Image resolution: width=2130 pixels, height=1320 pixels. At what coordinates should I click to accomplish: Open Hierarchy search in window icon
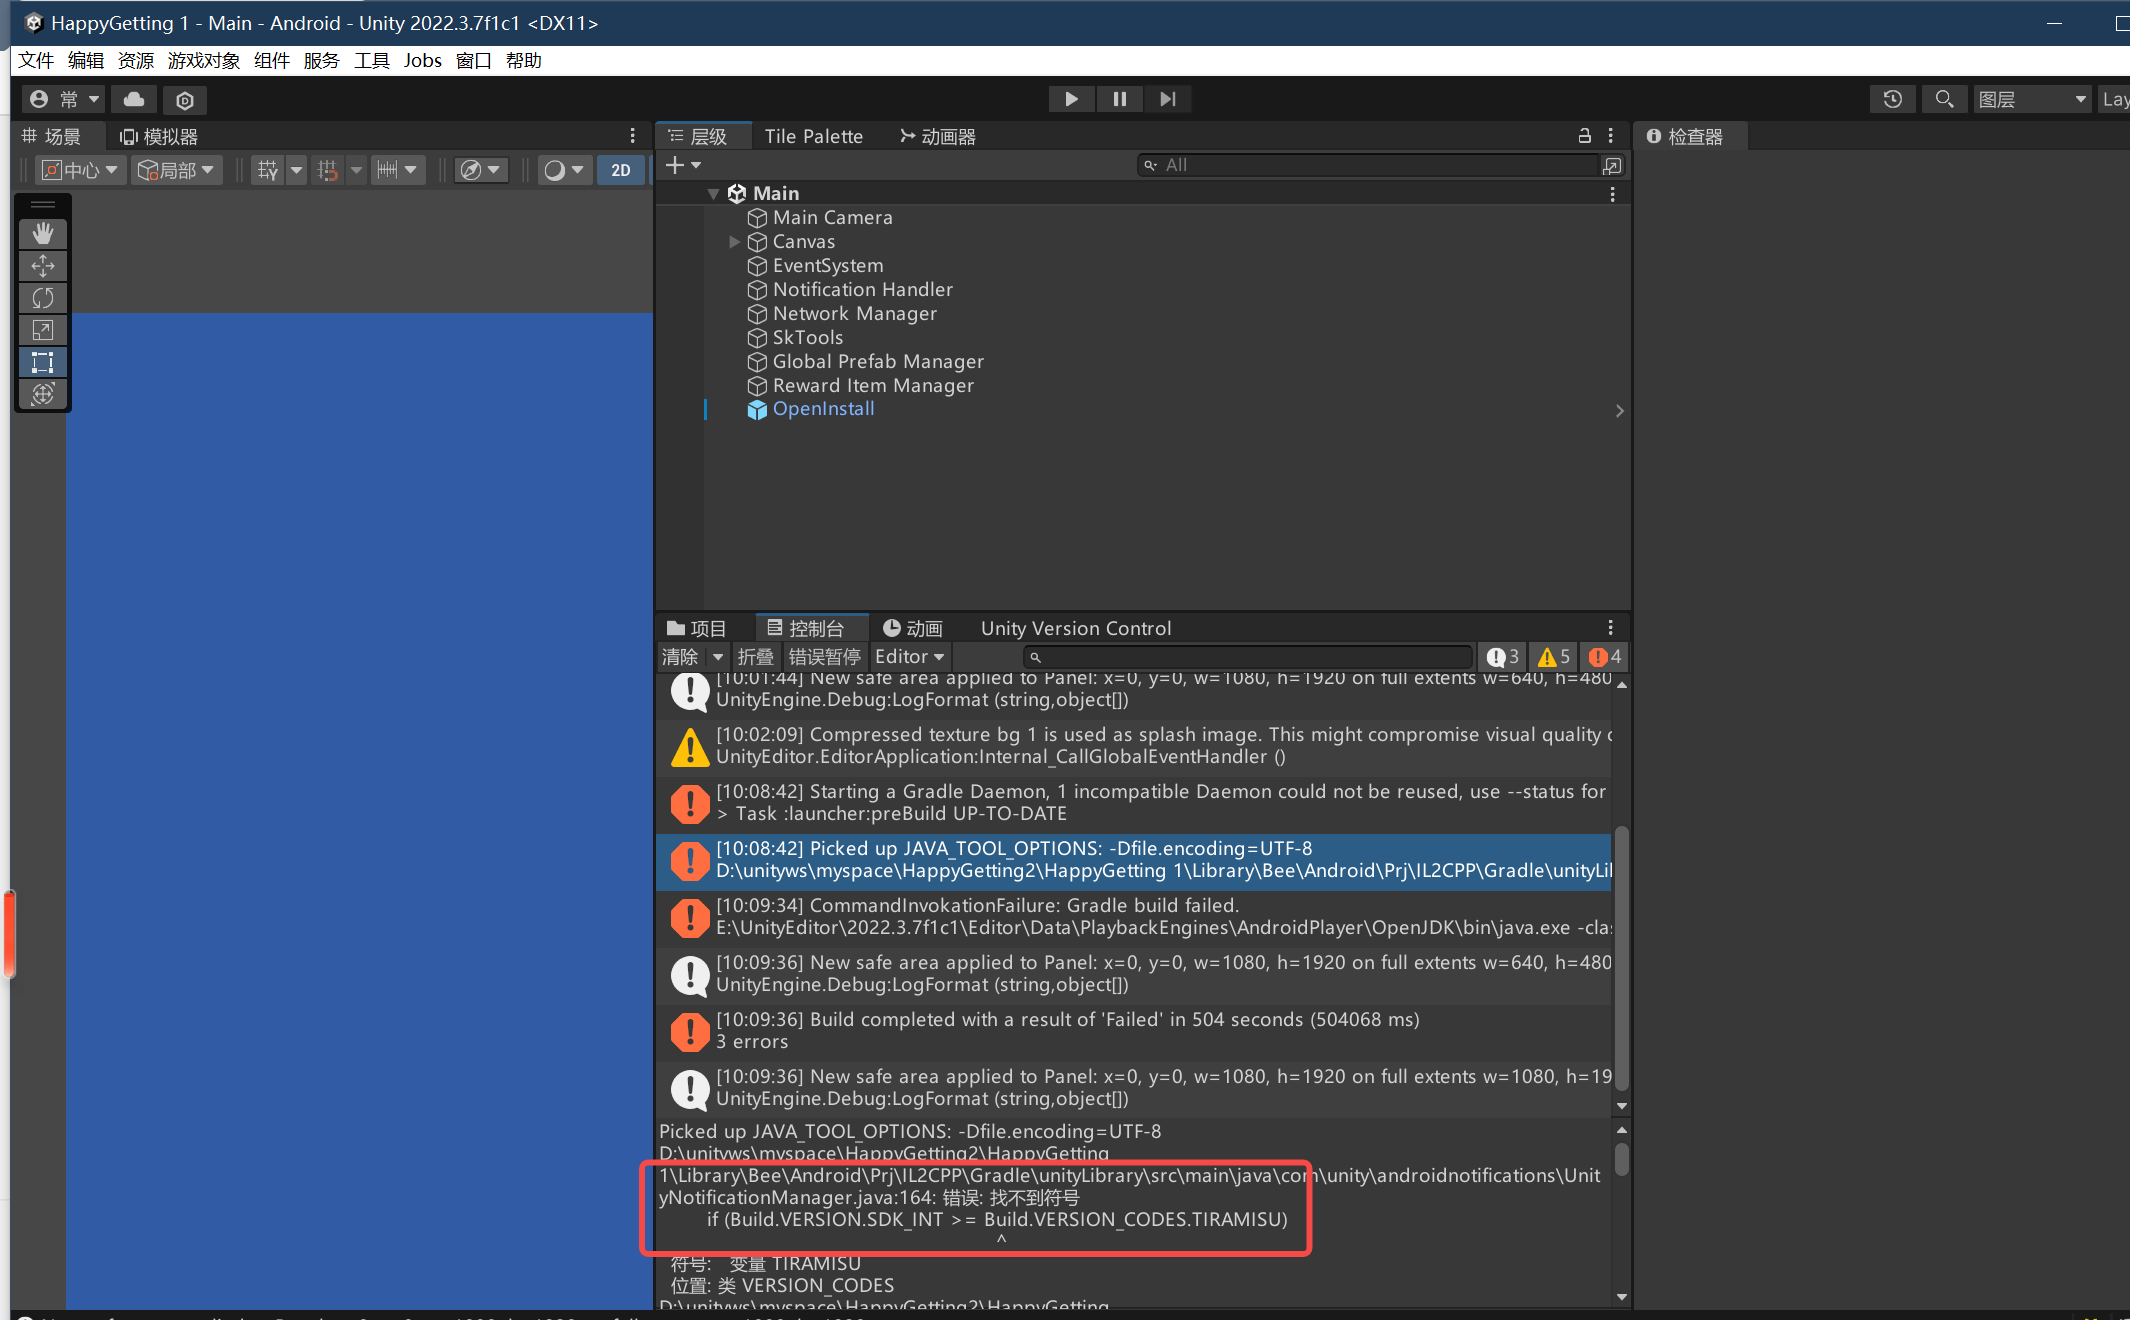point(1612,165)
